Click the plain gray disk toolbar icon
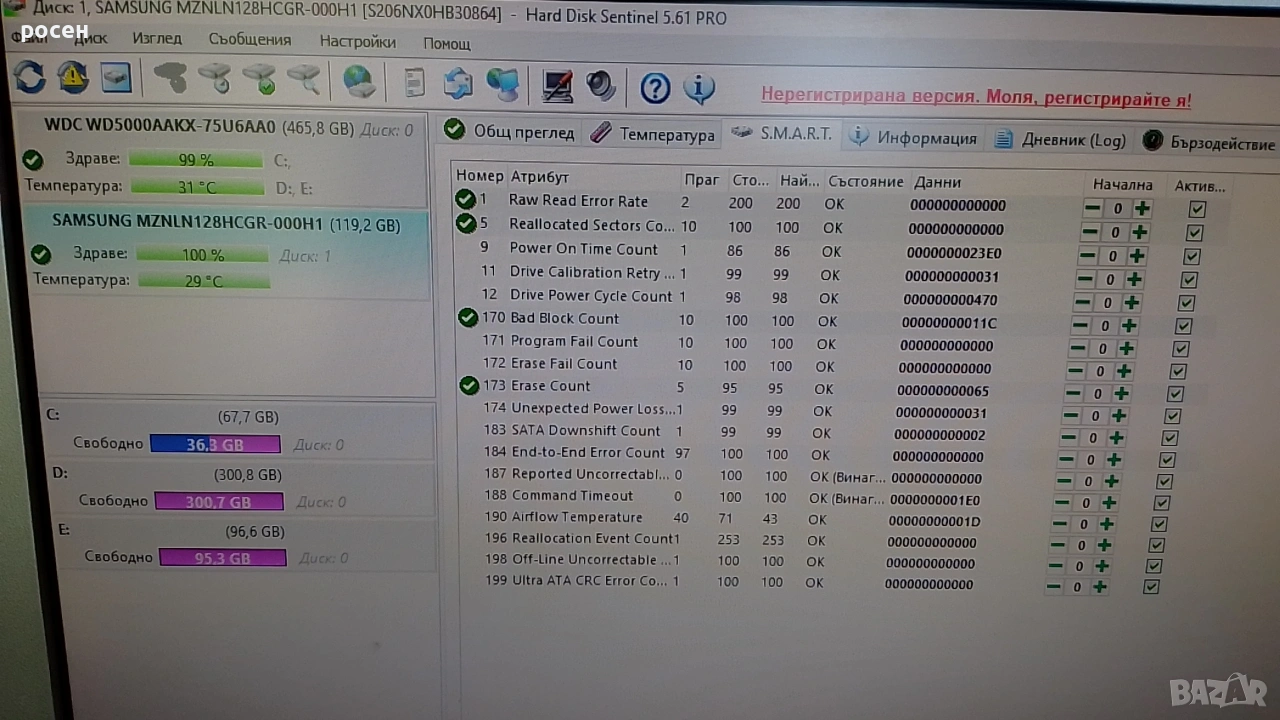This screenshot has width=1280, height=720. click(171, 78)
